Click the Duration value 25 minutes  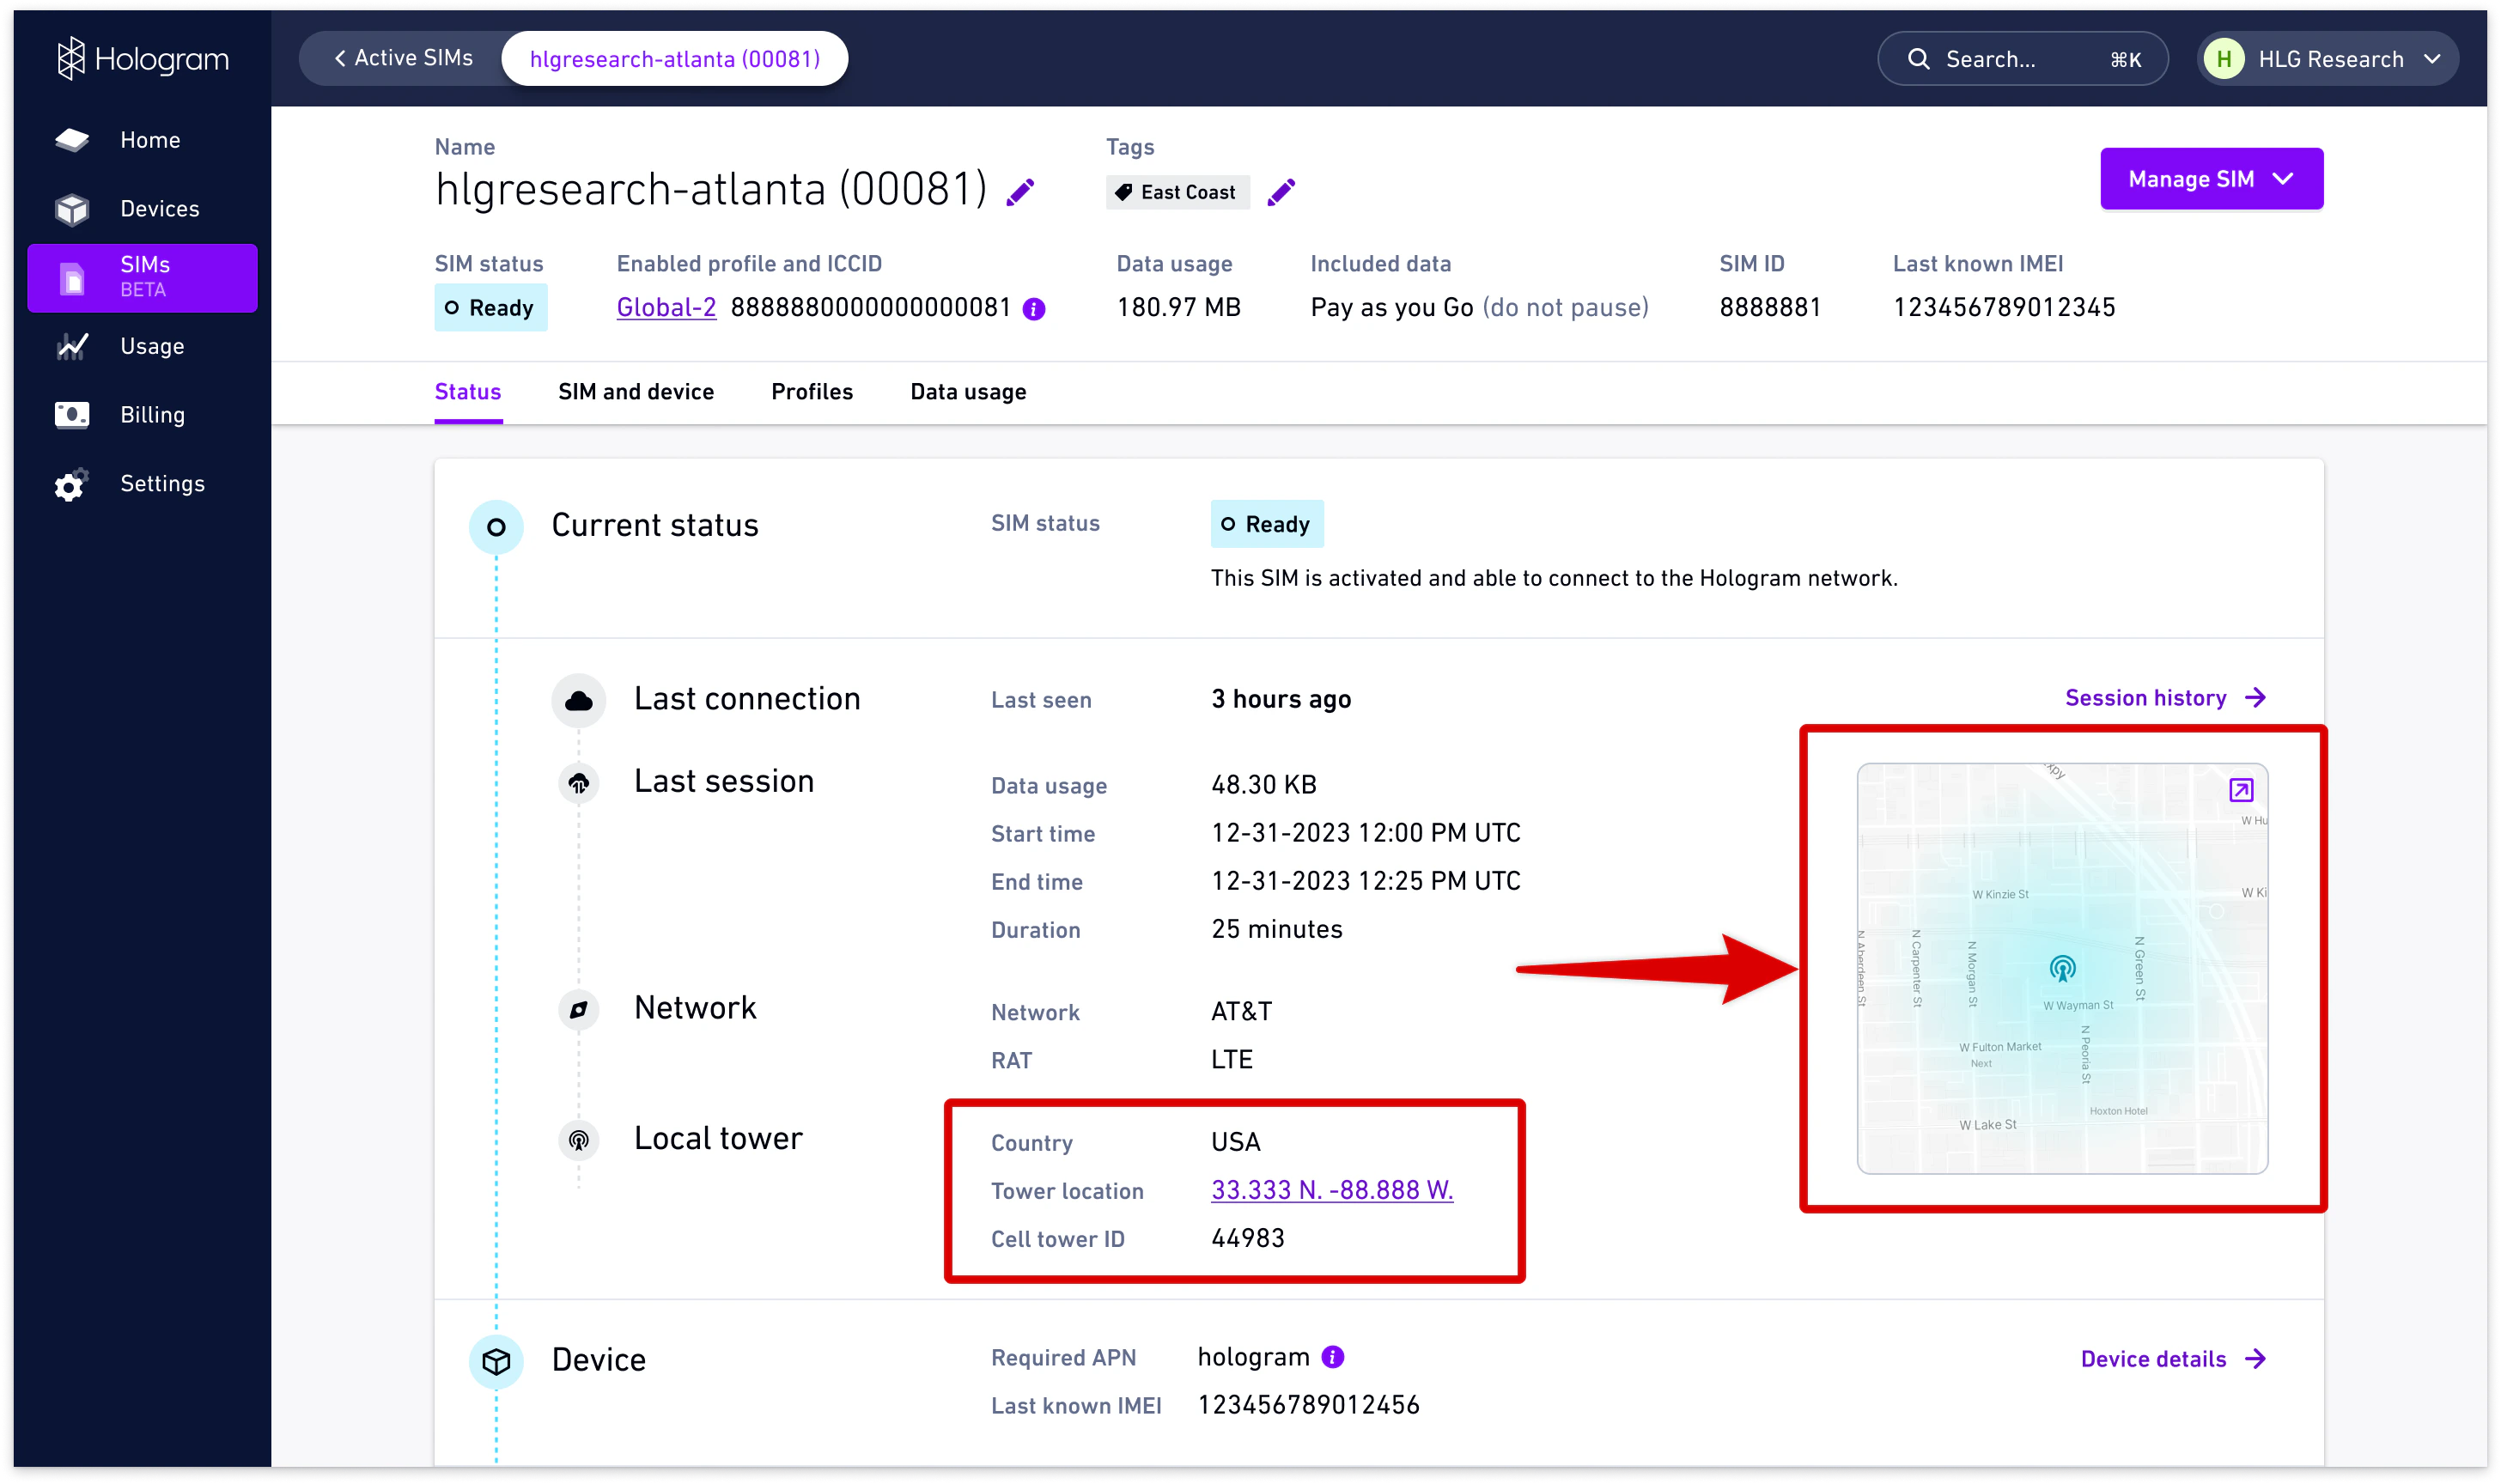(x=1277, y=929)
